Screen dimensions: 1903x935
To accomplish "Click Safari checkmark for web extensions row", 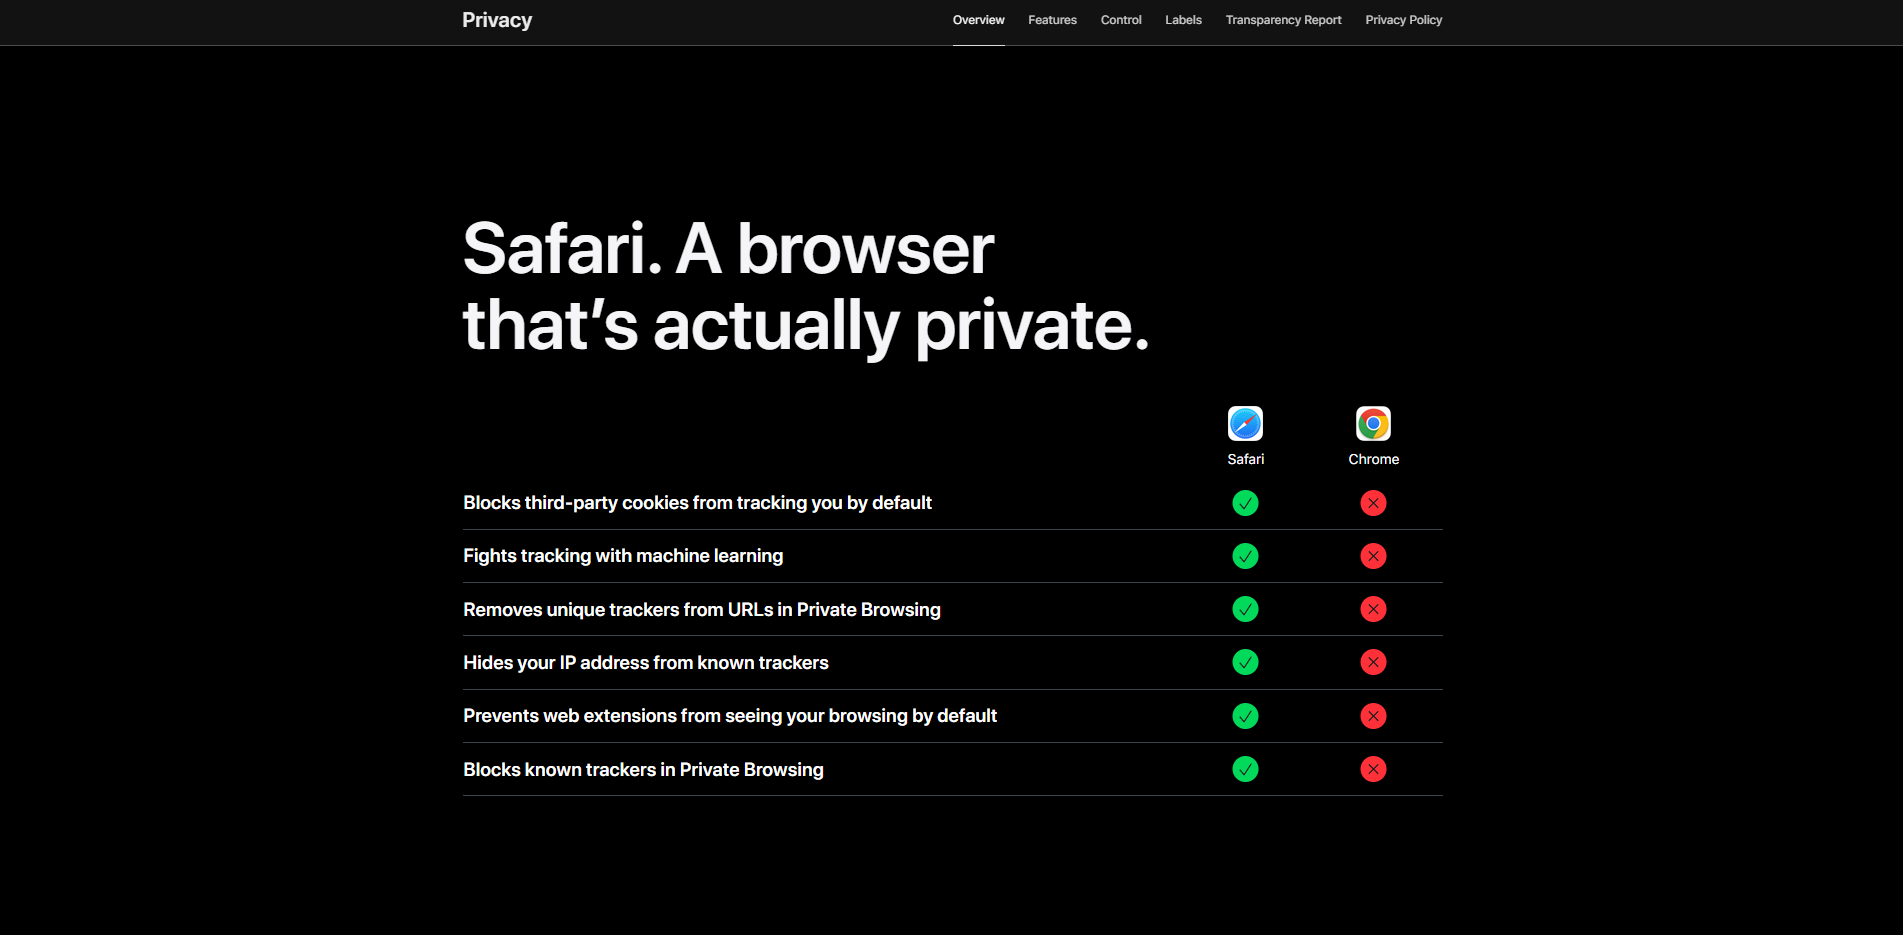I will (1245, 716).
